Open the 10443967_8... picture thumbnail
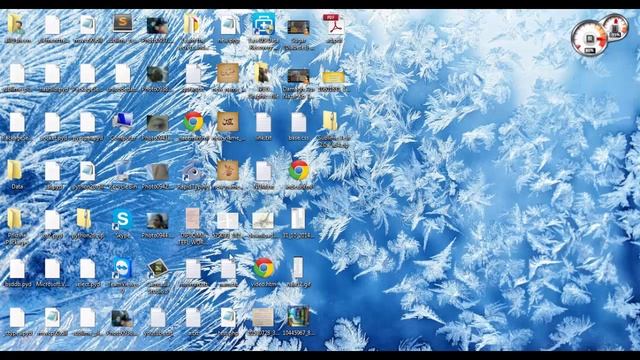Image resolution: width=640 pixels, height=360 pixels. click(x=298, y=317)
